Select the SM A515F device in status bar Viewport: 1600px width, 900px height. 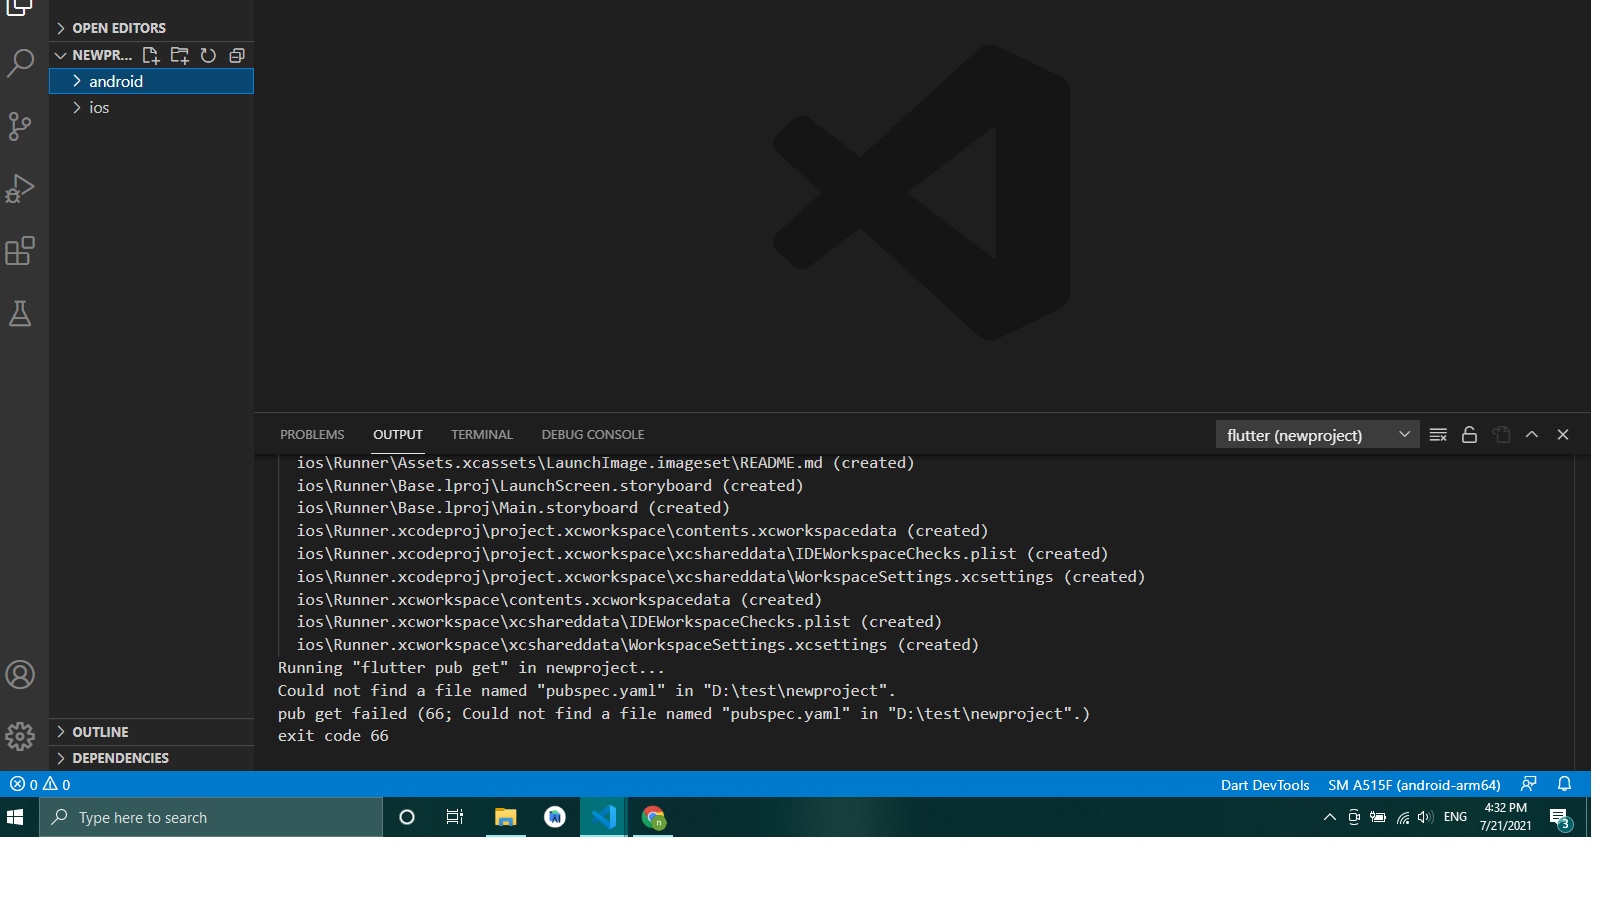coord(1414,785)
